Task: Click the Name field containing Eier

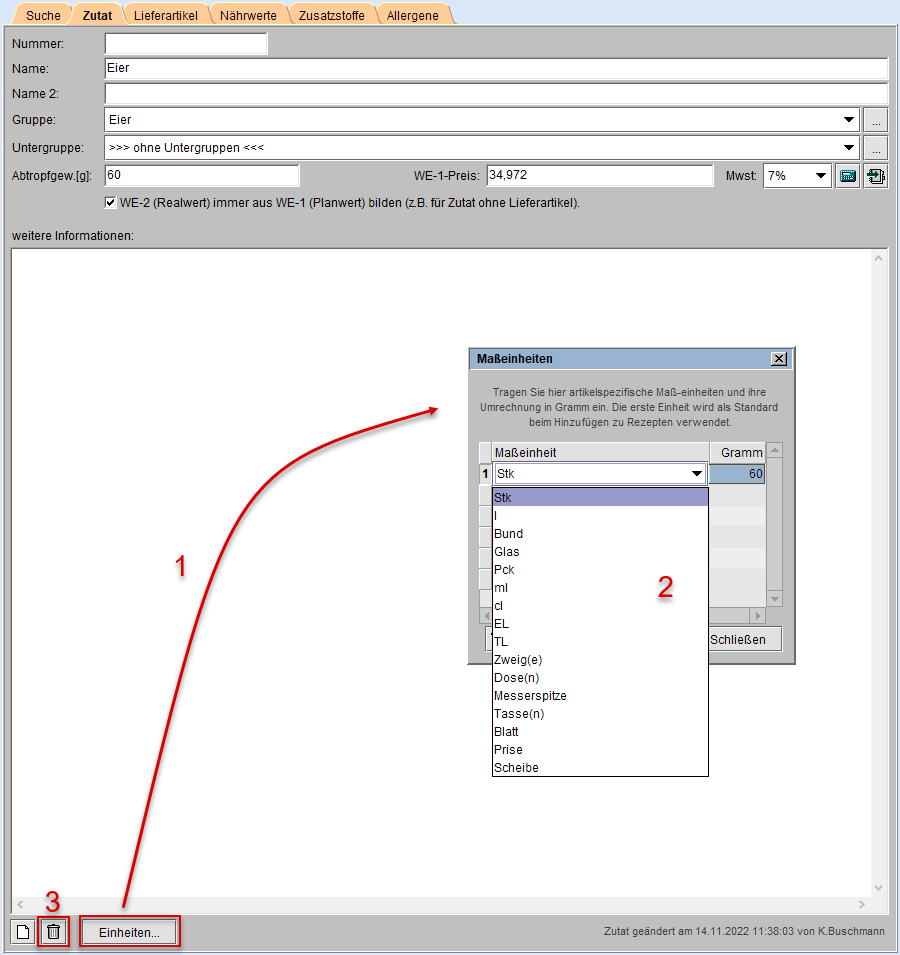Action: (x=496, y=68)
